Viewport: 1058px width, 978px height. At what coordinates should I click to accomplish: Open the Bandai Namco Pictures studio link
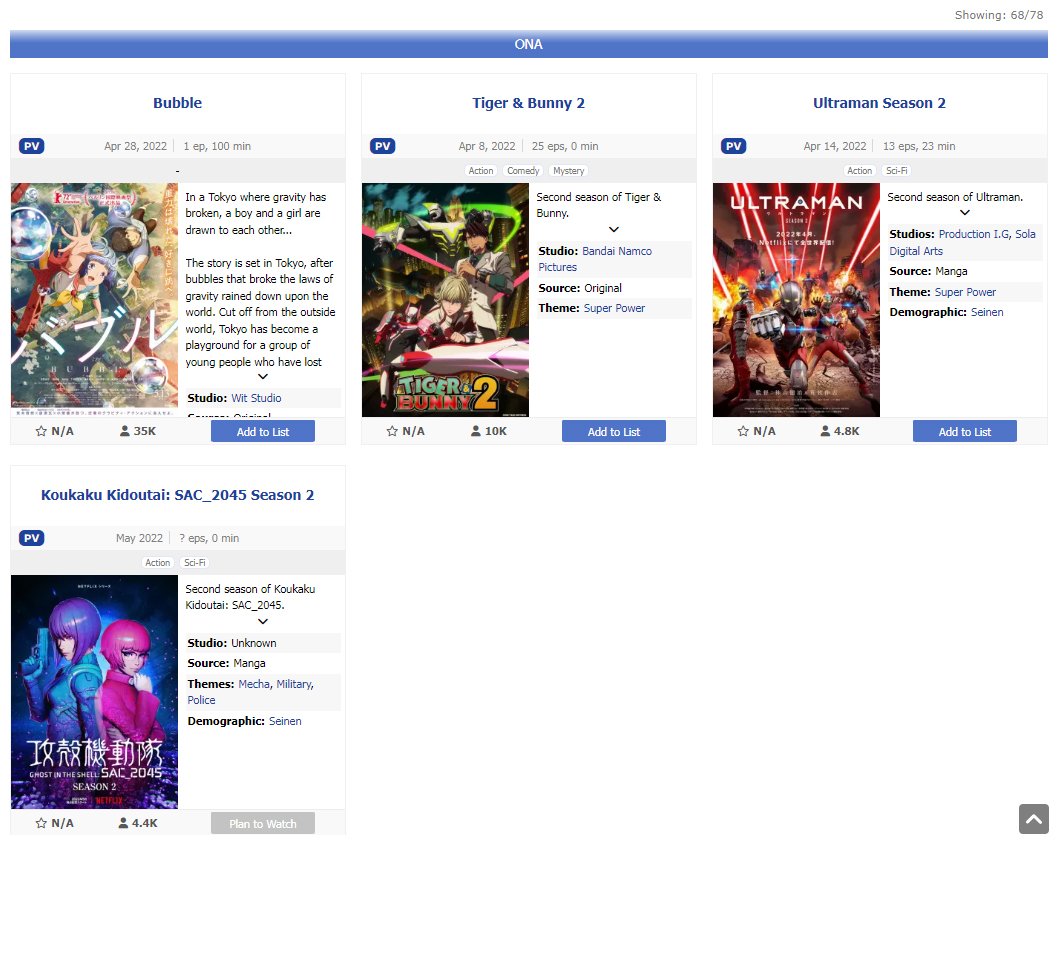[595, 259]
